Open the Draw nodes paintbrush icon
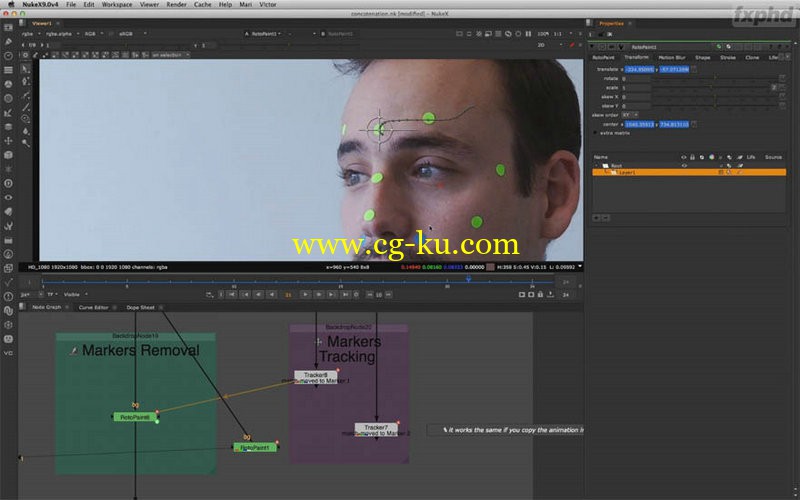The height and width of the screenshot is (500, 800). [x=8, y=42]
